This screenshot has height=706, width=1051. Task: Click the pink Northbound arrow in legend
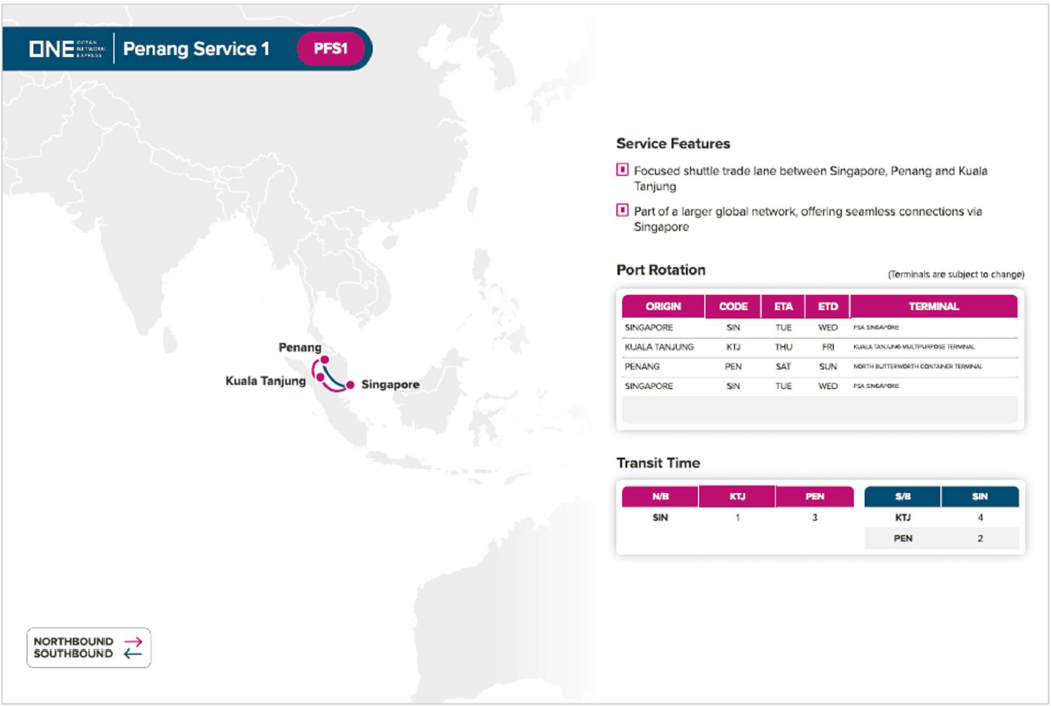(x=132, y=641)
